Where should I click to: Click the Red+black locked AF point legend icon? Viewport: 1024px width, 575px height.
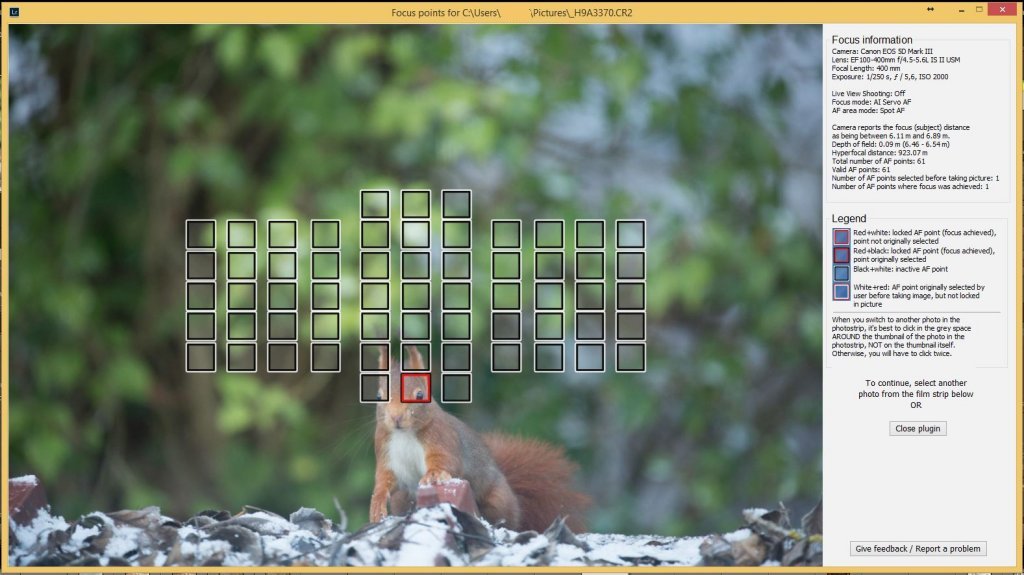pyautogui.click(x=841, y=255)
